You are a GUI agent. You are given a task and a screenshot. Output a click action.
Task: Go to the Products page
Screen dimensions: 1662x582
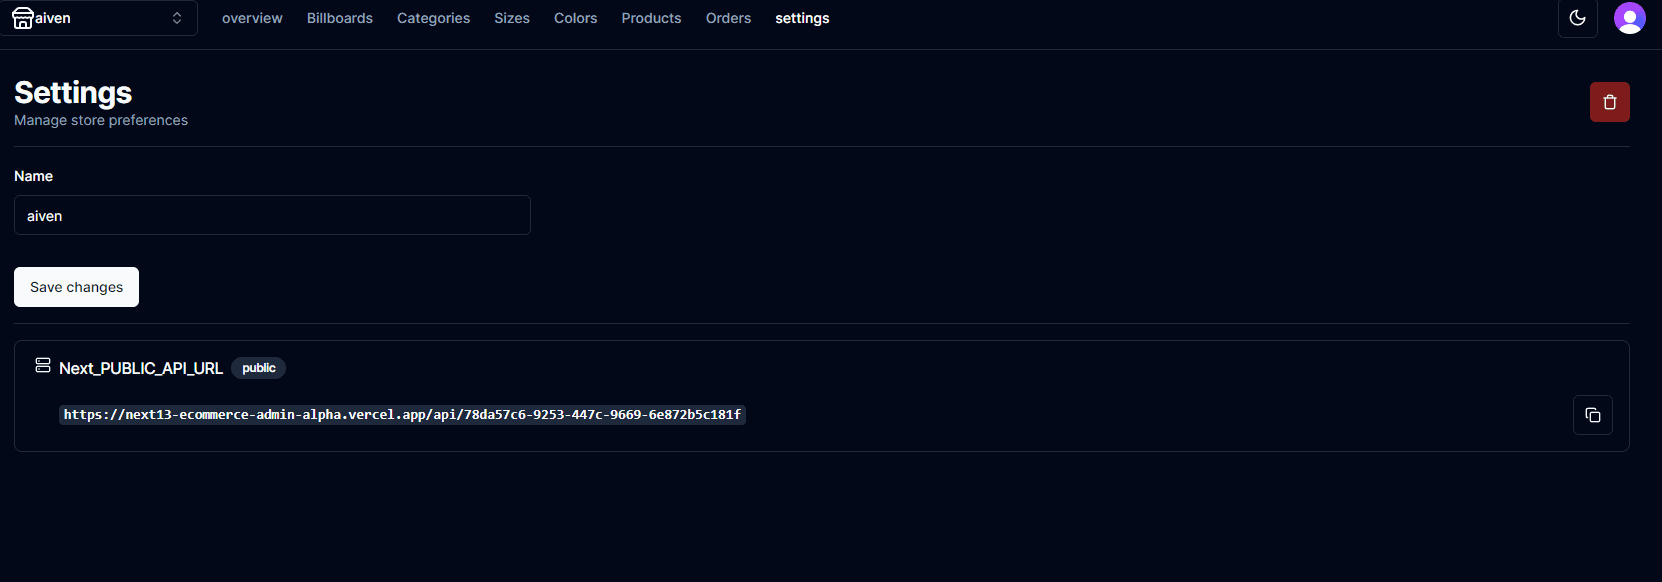pos(651,18)
